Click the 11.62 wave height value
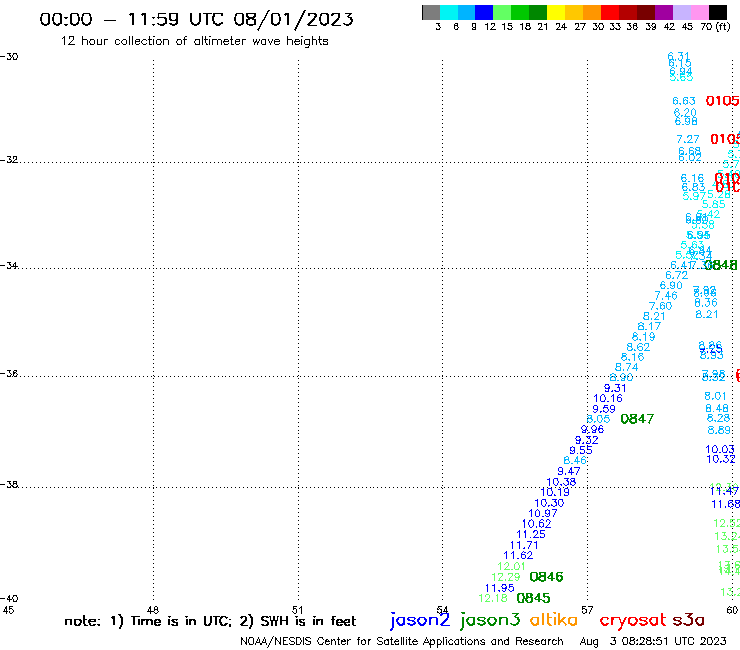Viewport: 740px width, 650px height. coord(518,556)
